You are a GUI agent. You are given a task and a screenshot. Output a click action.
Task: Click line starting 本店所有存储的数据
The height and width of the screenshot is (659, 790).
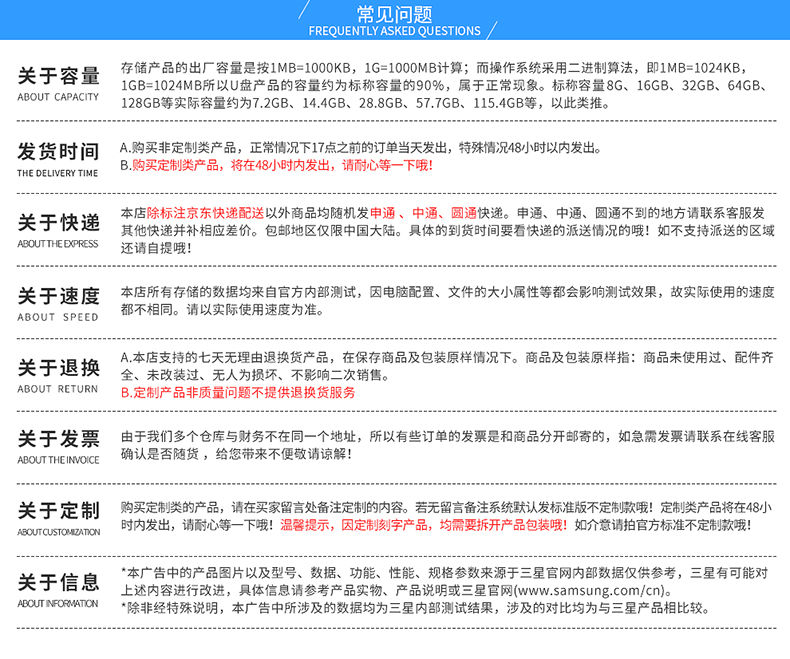point(447,292)
